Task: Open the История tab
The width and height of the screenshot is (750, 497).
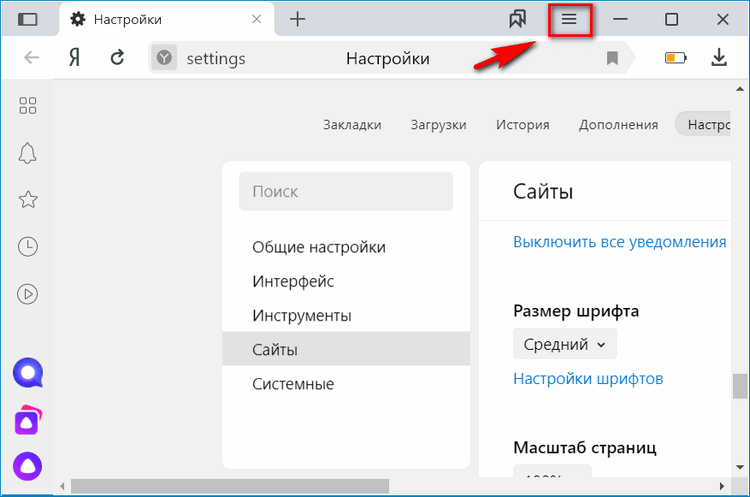Action: click(522, 125)
